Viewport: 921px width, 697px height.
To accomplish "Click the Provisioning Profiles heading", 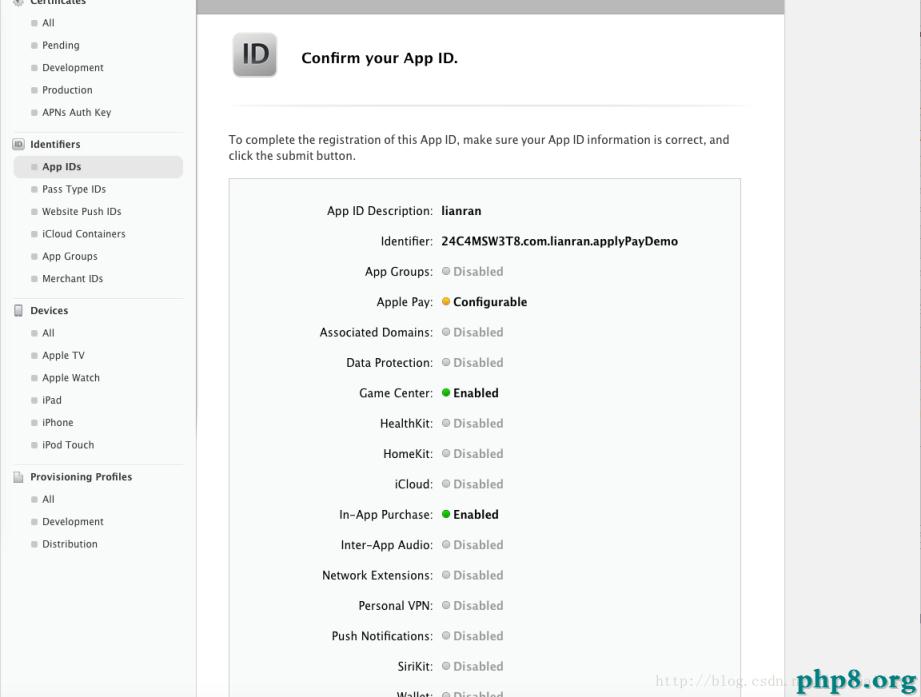I will [x=81, y=477].
